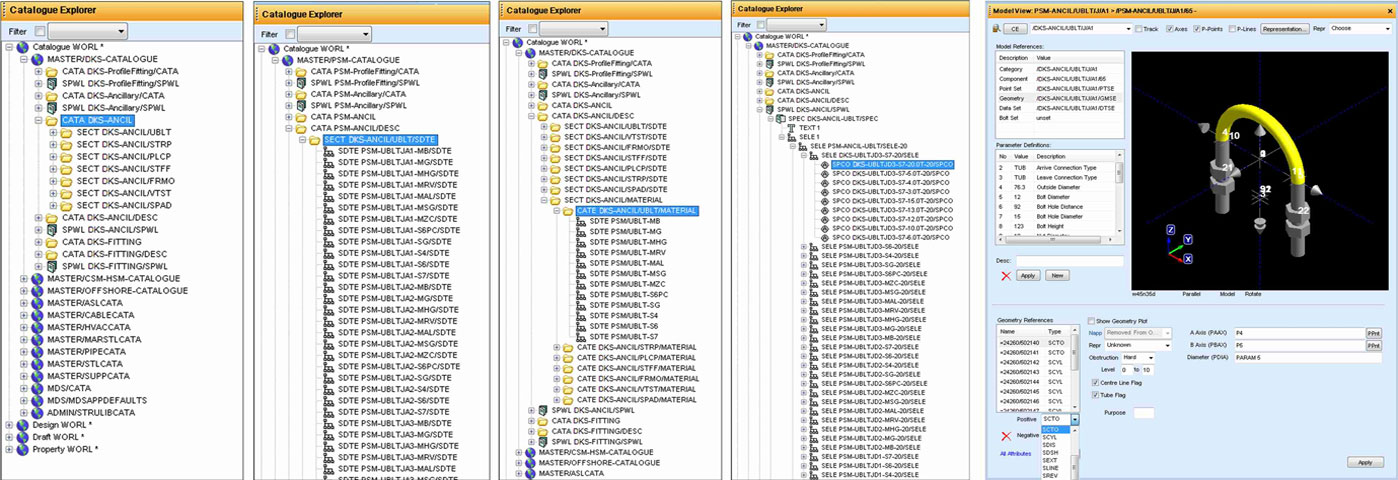Click SDTE PSM/UBLT-MB element icon in third explorer
The image size is (1398, 480).
tap(582, 221)
